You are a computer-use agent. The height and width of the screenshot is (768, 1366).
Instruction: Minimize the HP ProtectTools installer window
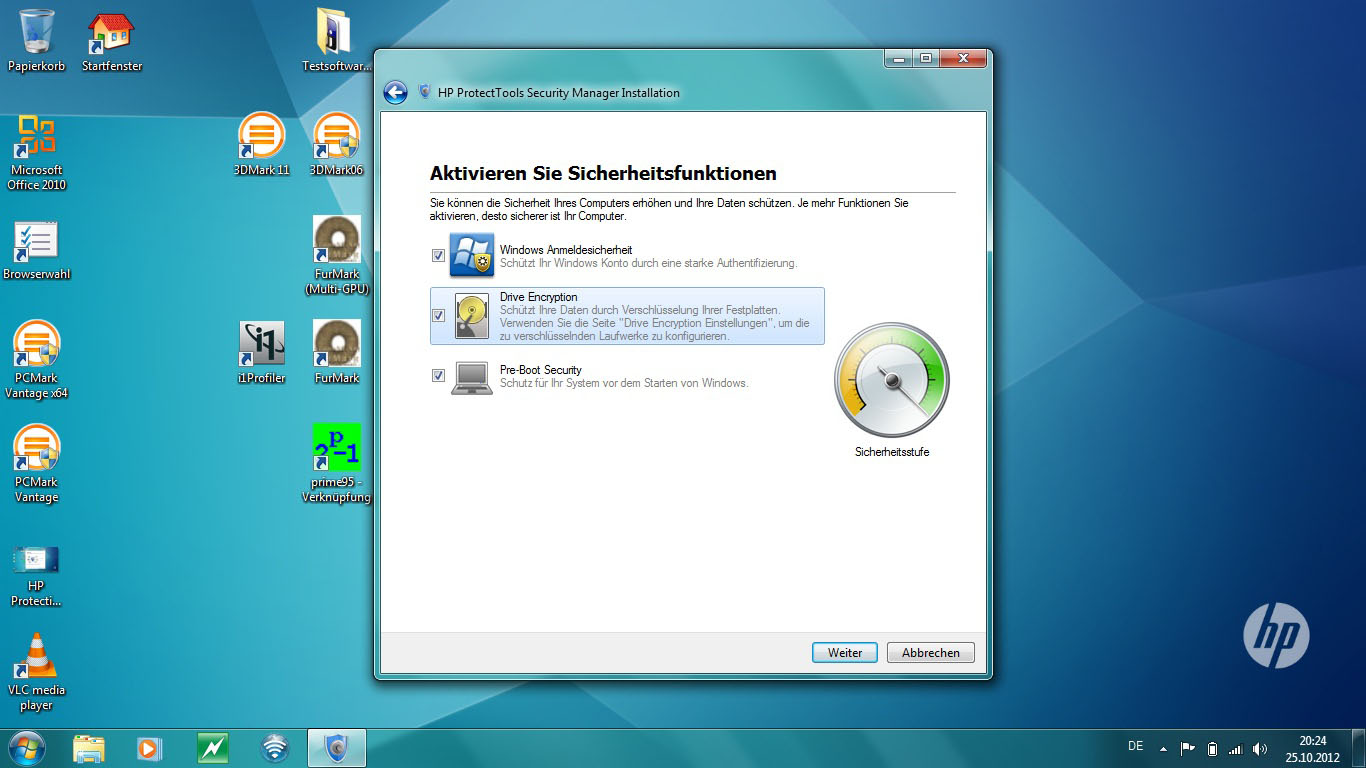pyautogui.click(x=898, y=58)
